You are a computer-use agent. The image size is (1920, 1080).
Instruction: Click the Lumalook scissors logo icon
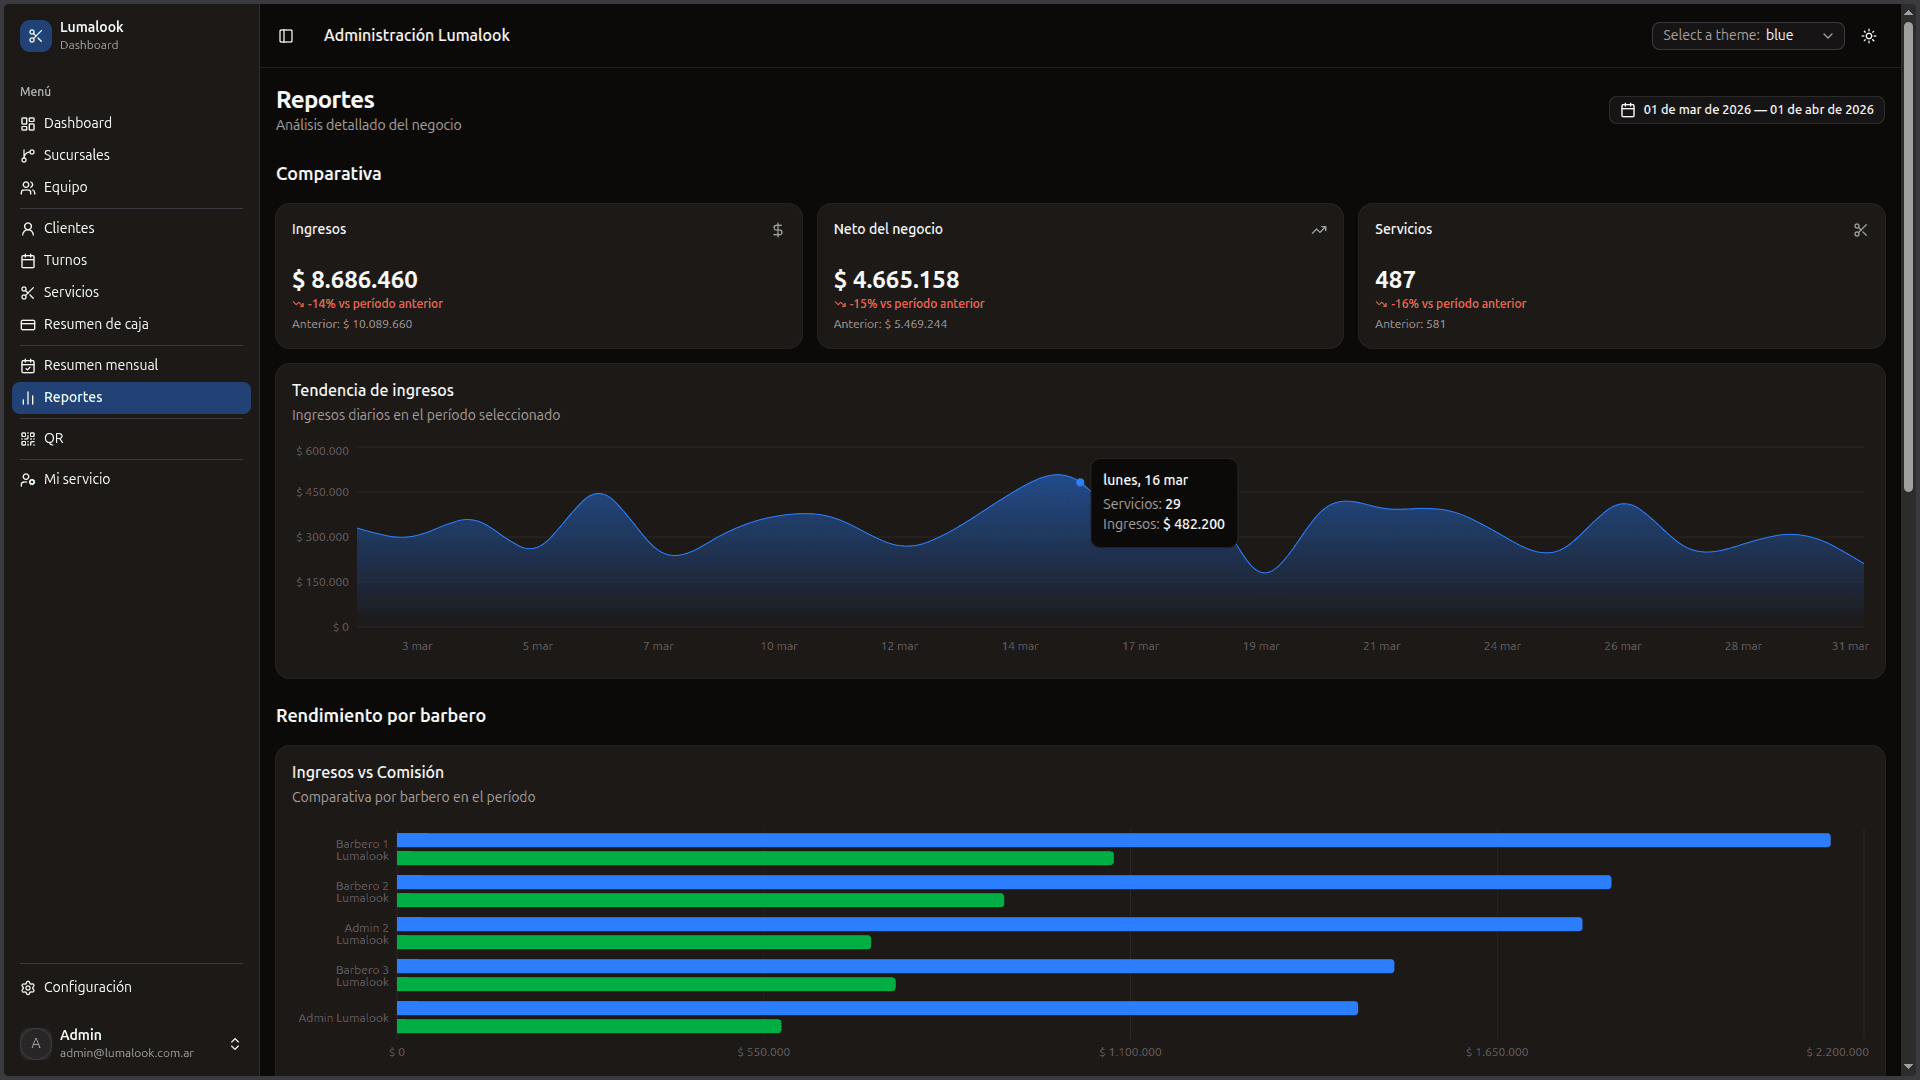tap(36, 36)
